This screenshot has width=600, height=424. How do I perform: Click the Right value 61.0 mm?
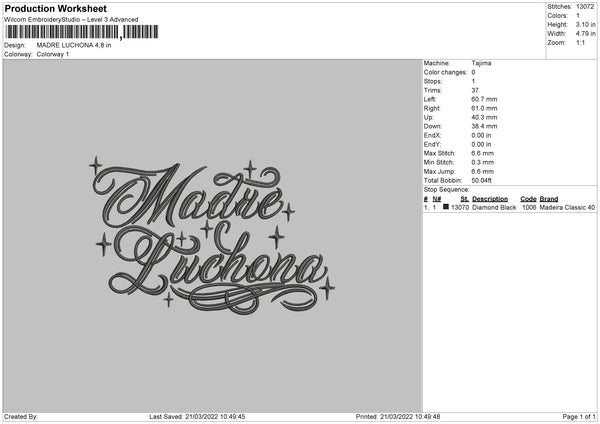click(484, 108)
